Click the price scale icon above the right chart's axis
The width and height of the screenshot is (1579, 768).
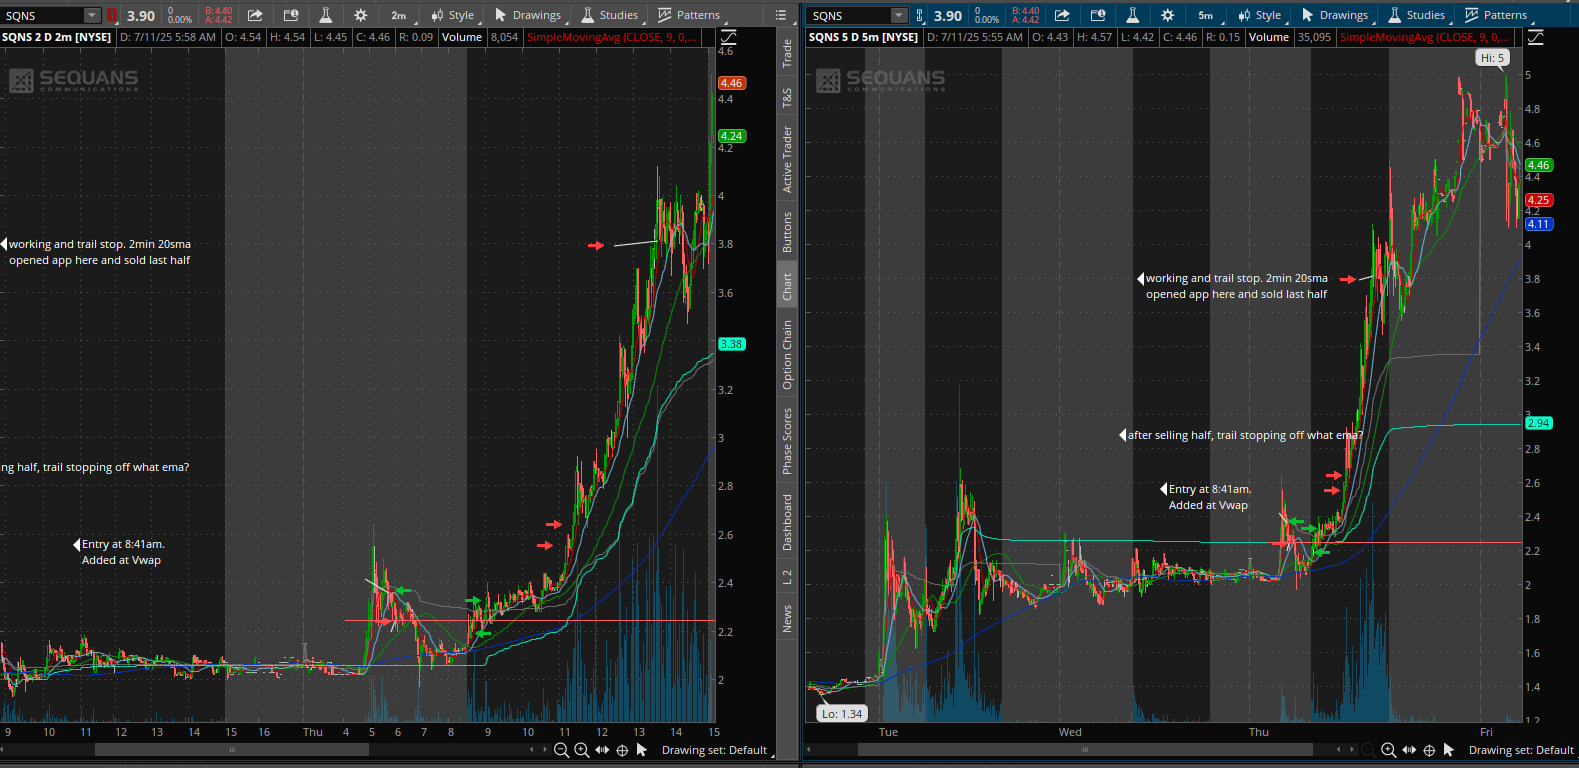pyautogui.click(x=1536, y=37)
